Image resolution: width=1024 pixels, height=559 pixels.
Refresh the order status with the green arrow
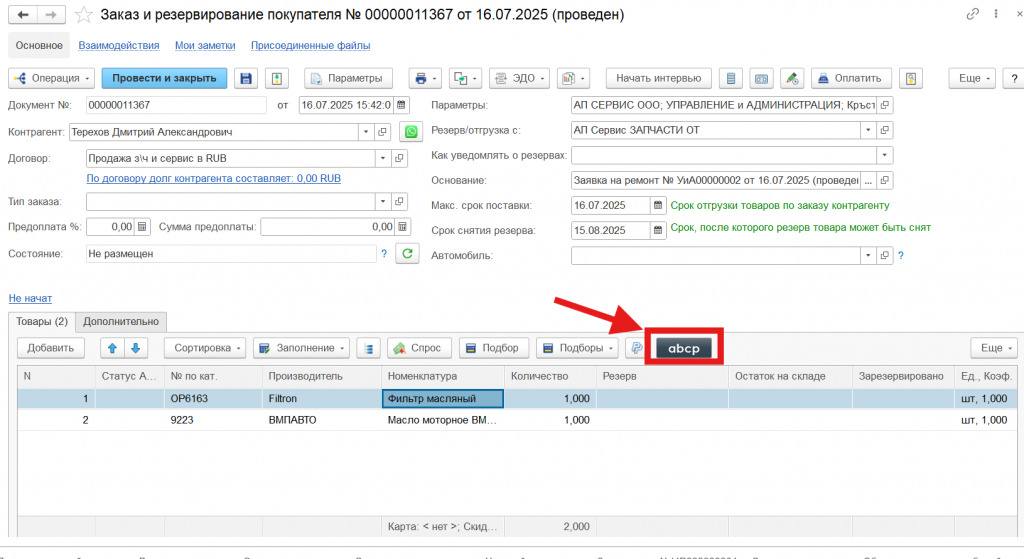(408, 254)
